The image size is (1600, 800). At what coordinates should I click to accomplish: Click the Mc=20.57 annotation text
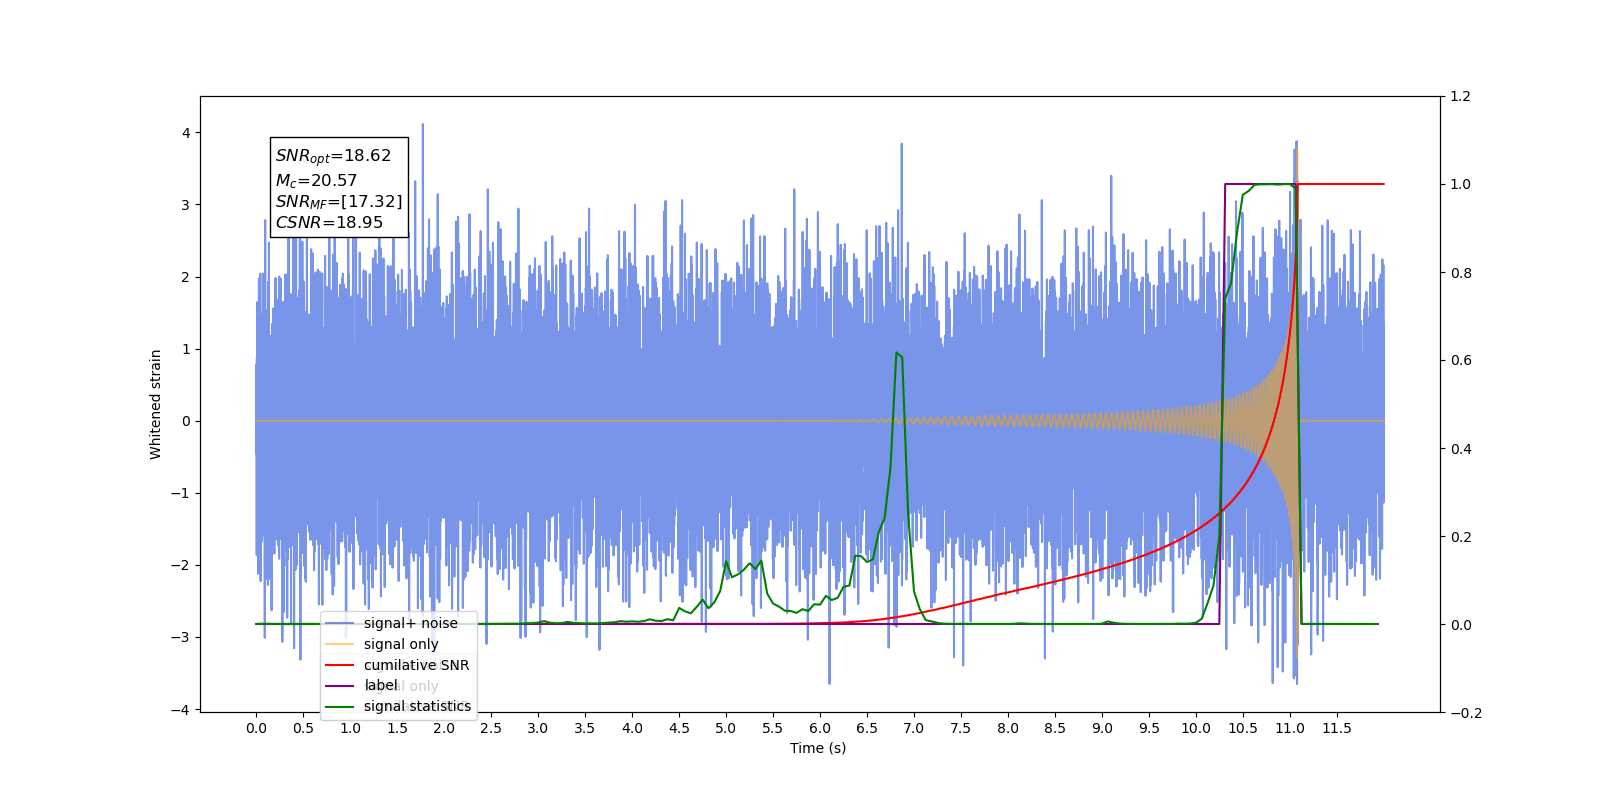316,181
